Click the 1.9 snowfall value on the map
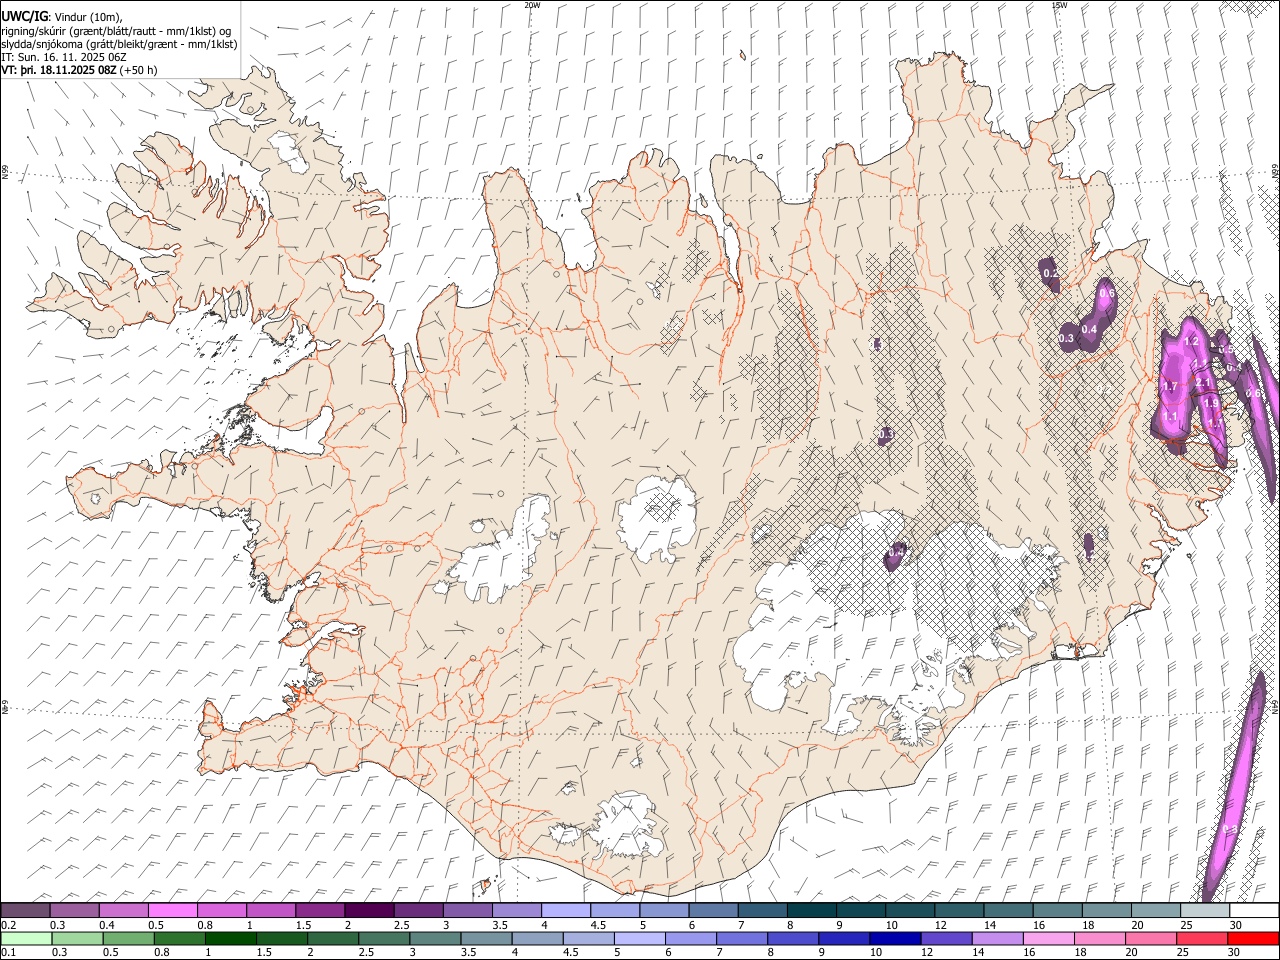The height and width of the screenshot is (960, 1280). coord(1211,403)
